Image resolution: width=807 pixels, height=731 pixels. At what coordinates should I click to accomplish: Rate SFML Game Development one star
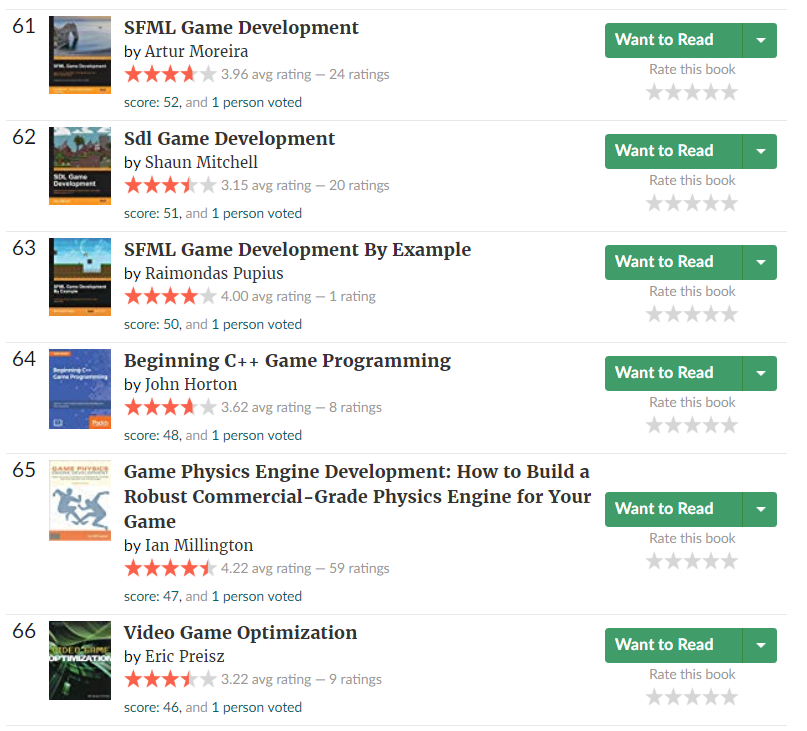coord(655,92)
